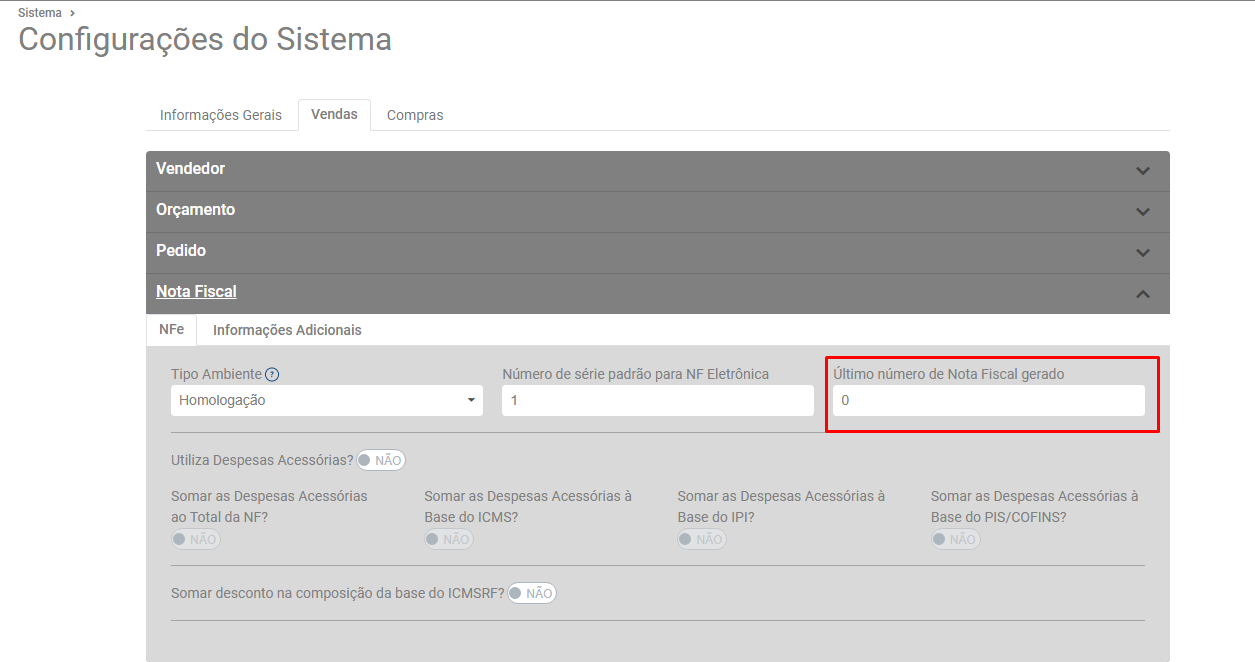Switch to Informações Gerais tab
The image size is (1255, 662).
click(221, 115)
